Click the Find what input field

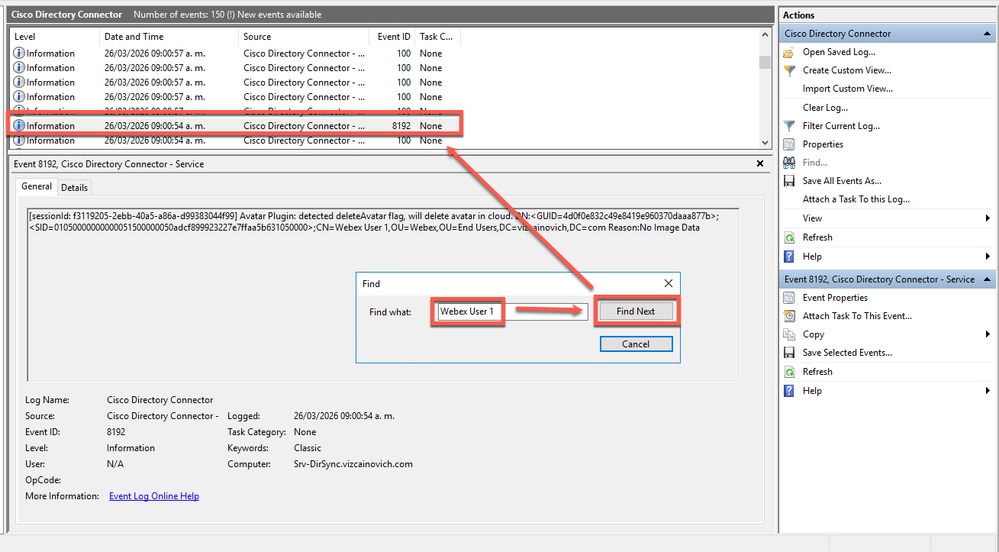point(512,312)
